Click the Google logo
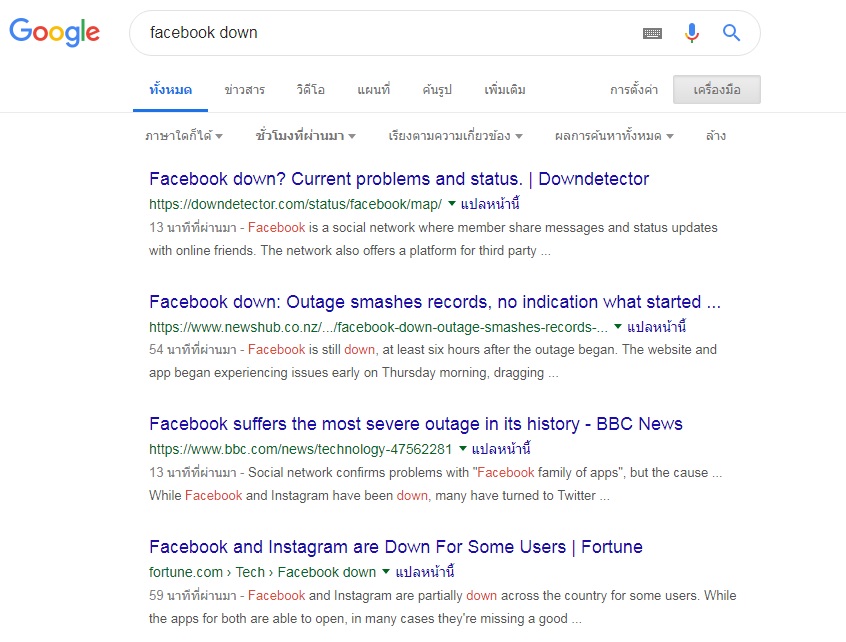The image size is (846, 642). (x=55, y=32)
